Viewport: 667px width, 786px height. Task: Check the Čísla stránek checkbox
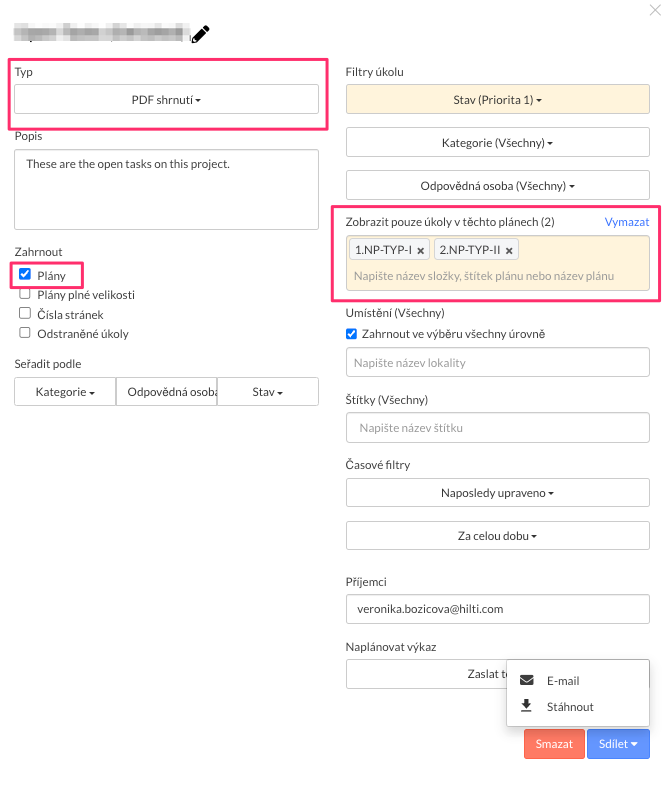pyautogui.click(x=25, y=314)
